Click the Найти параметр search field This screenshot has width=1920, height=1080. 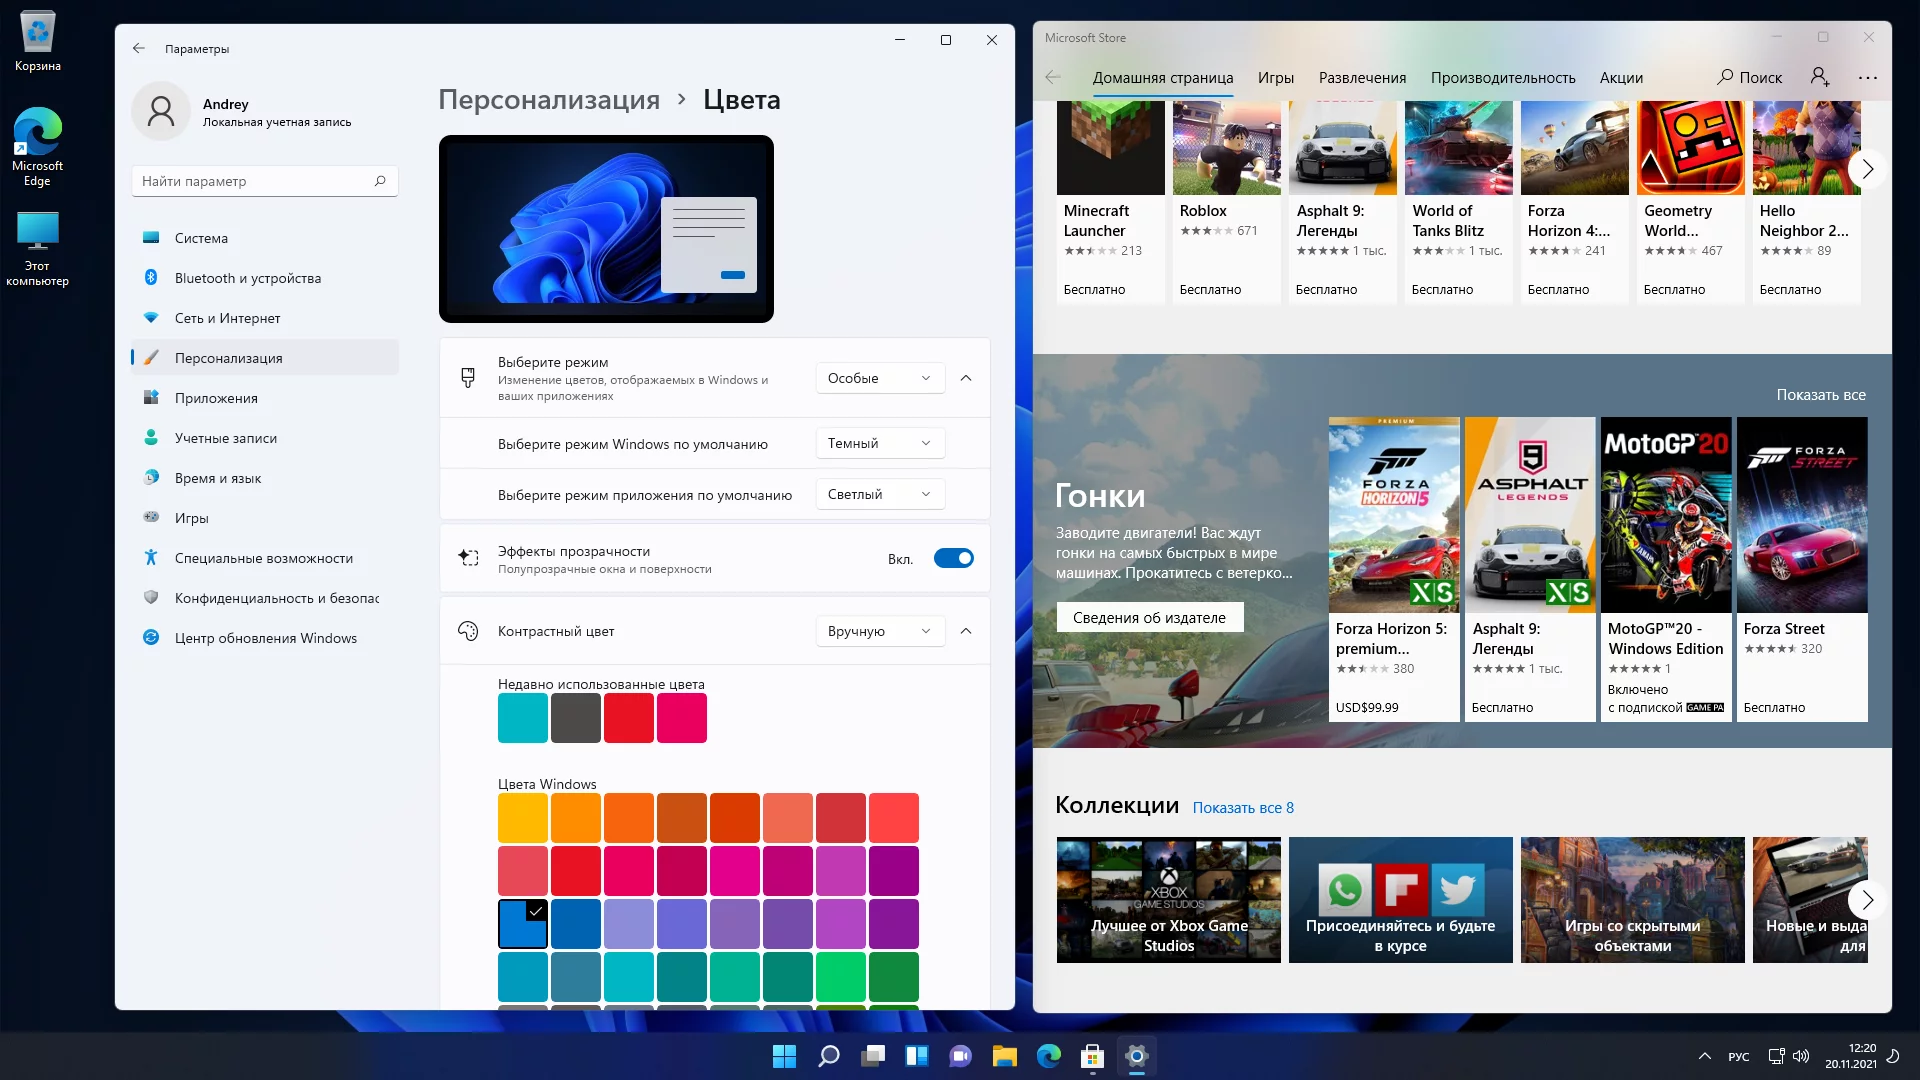(x=254, y=181)
